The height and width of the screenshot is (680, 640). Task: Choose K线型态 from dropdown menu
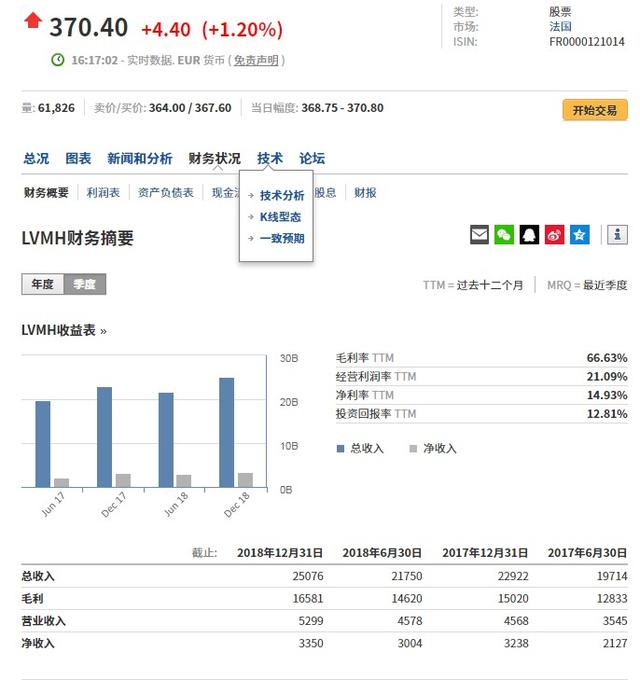tap(280, 217)
